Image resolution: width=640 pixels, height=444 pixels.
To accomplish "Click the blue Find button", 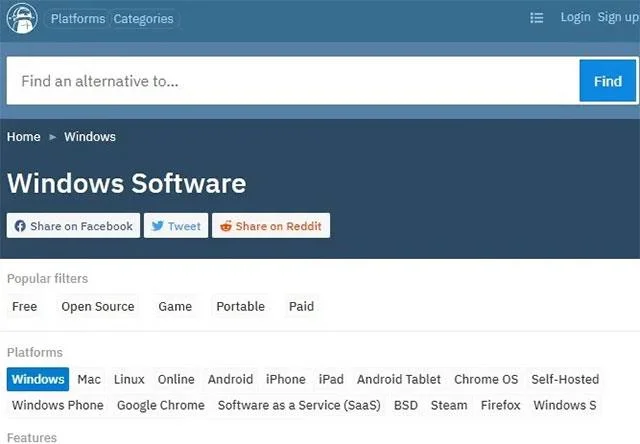I will [x=608, y=81].
